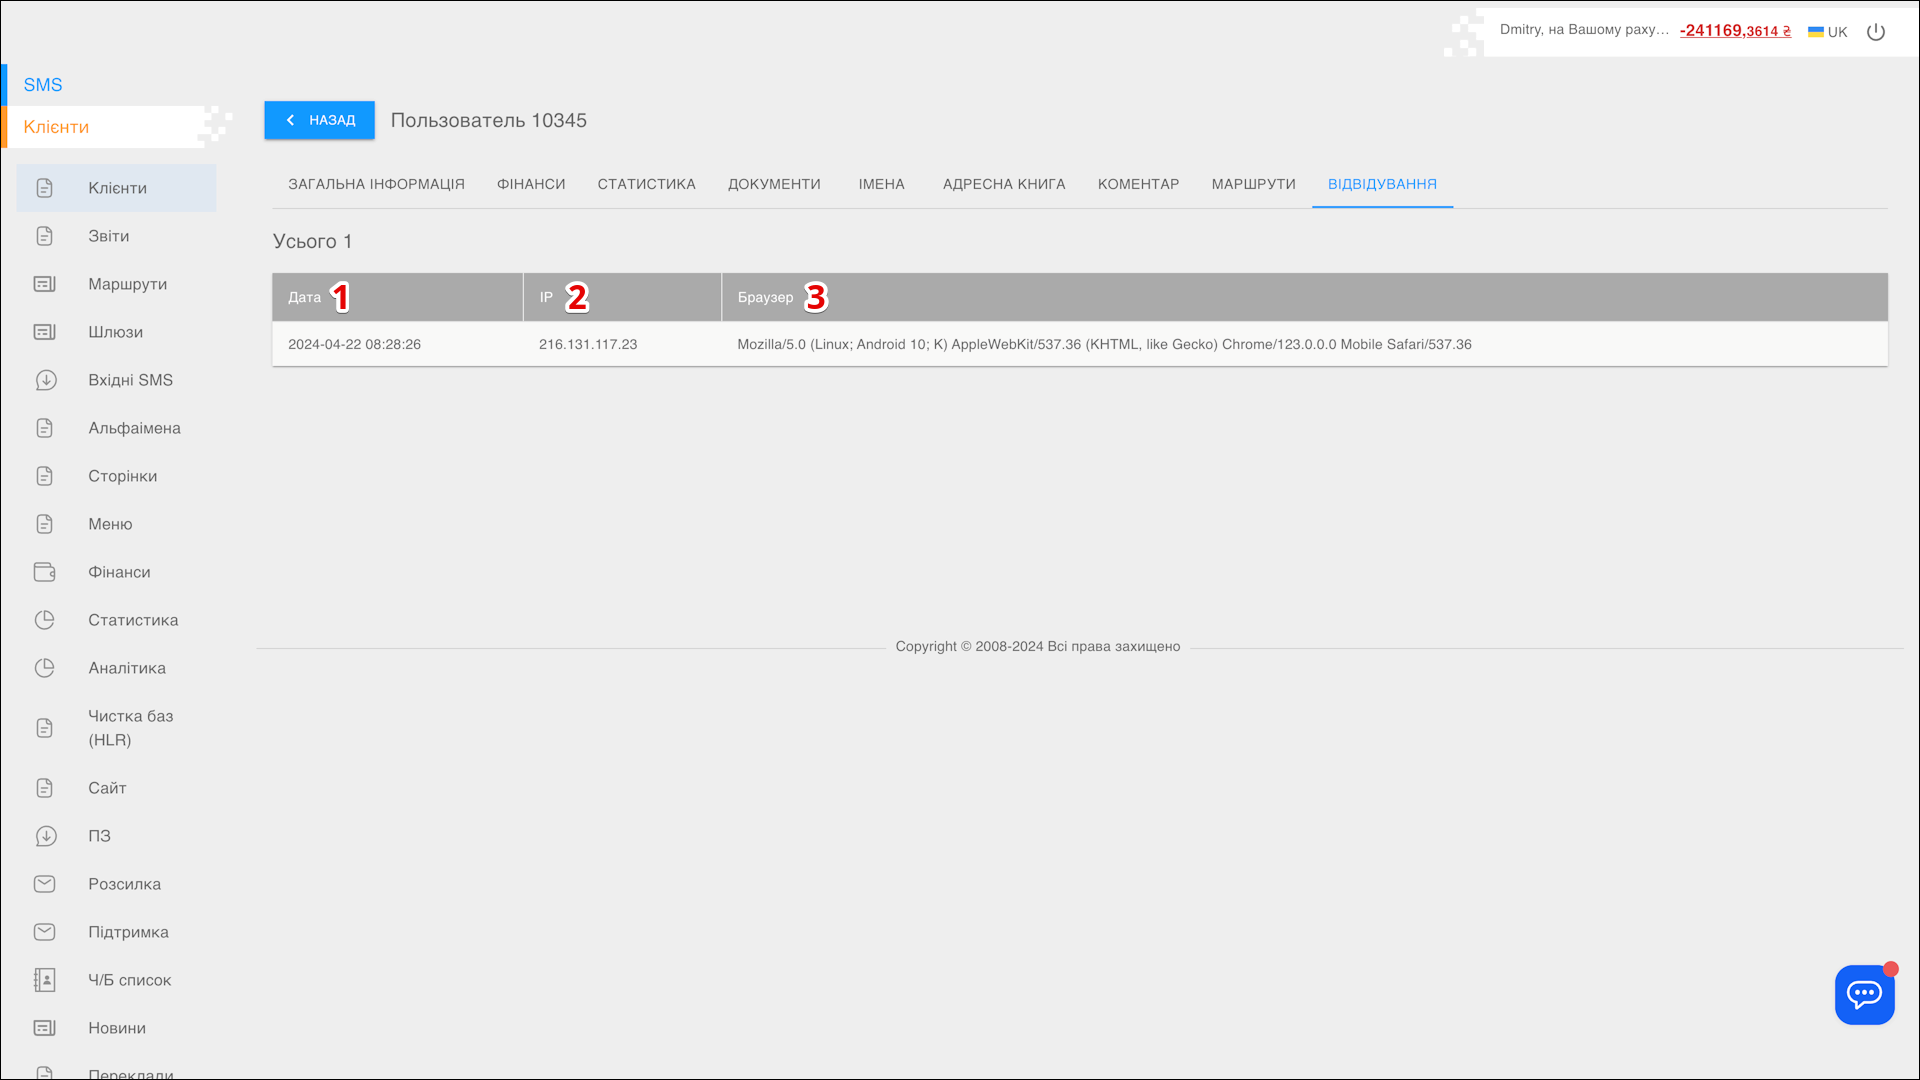Click the Фінанси wallet icon

click(x=45, y=572)
